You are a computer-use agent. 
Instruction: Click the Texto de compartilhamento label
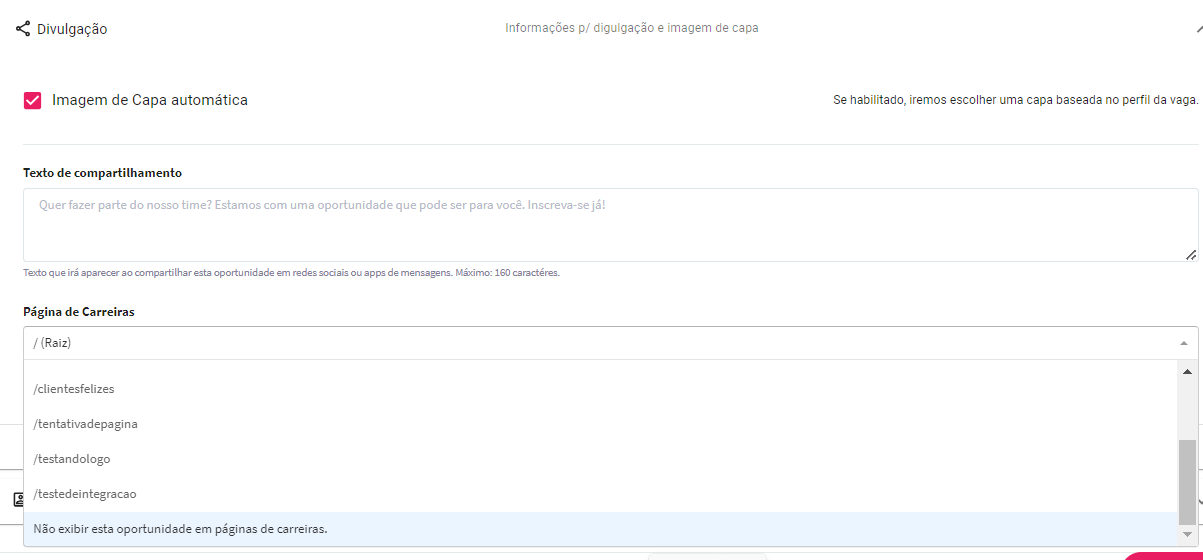[x=103, y=173]
